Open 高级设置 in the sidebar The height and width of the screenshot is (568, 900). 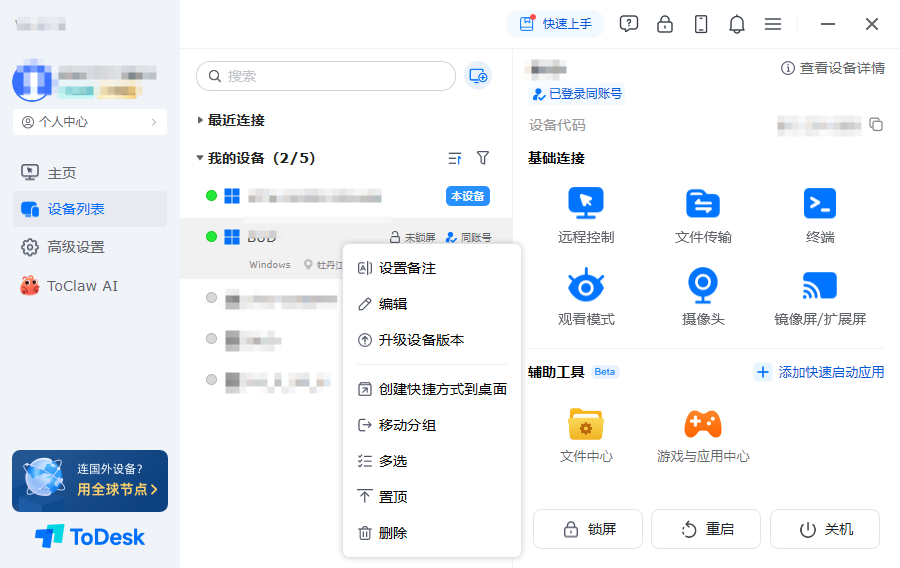click(90, 247)
